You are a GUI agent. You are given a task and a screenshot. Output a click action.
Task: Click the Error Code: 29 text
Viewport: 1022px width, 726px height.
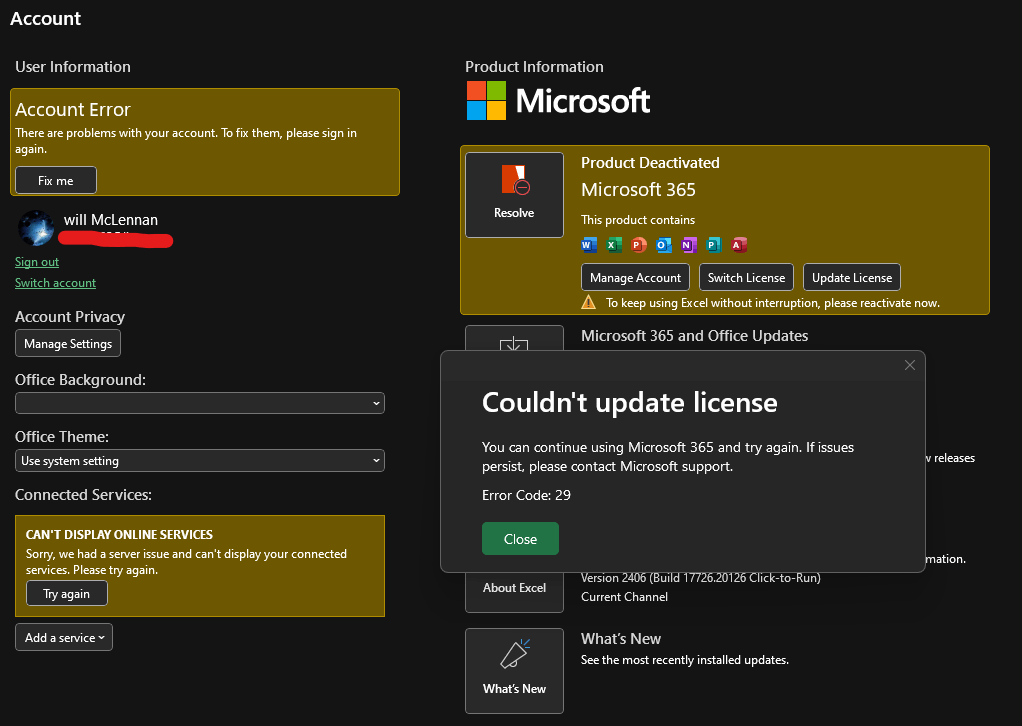click(x=527, y=495)
